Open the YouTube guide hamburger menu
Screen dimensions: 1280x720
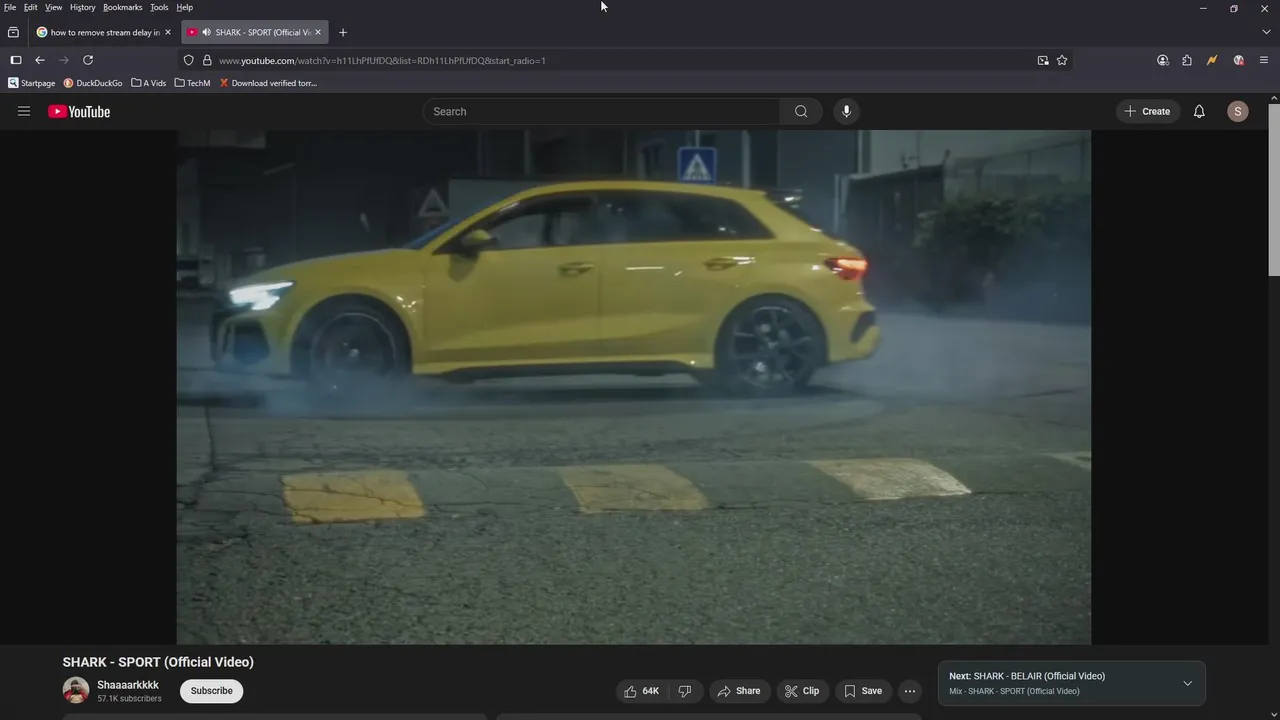pos(24,111)
